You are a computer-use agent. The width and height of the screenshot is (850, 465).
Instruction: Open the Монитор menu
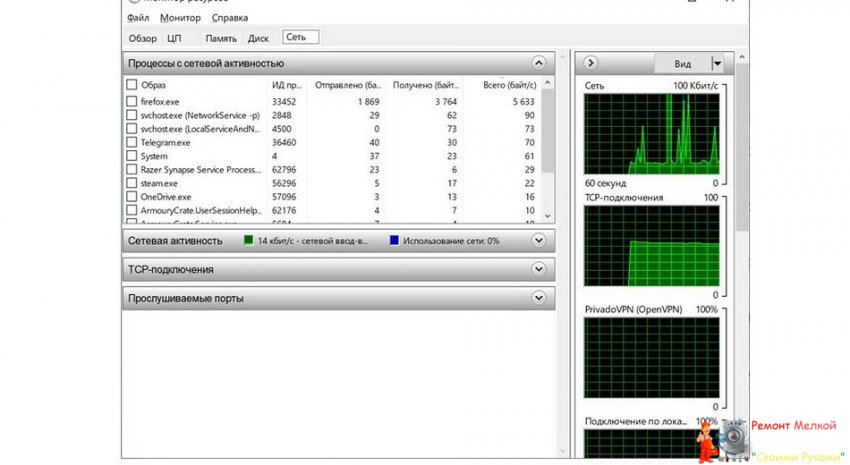tap(180, 17)
